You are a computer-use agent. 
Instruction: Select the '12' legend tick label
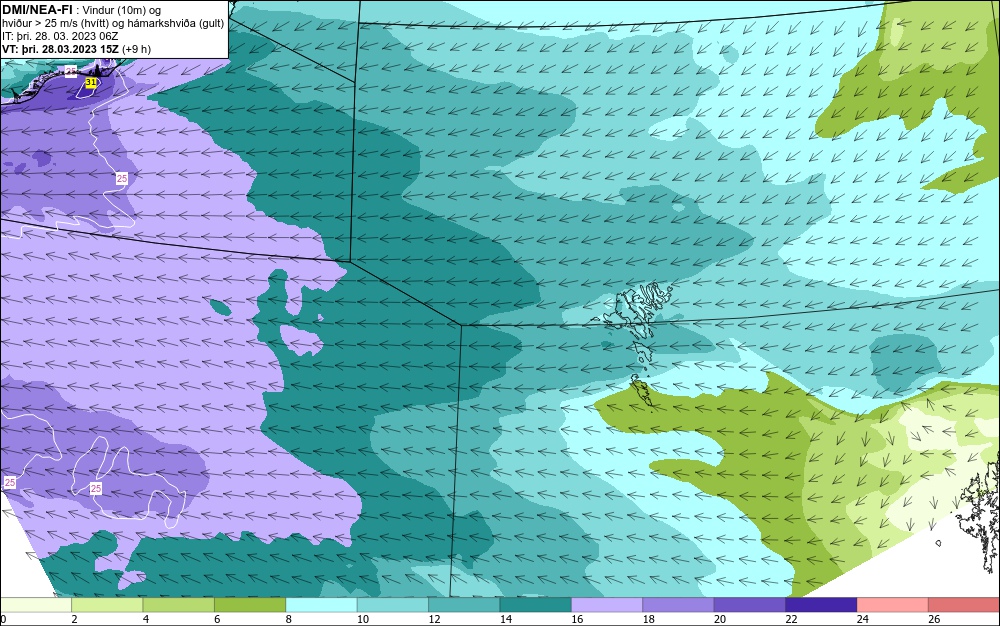(x=434, y=619)
